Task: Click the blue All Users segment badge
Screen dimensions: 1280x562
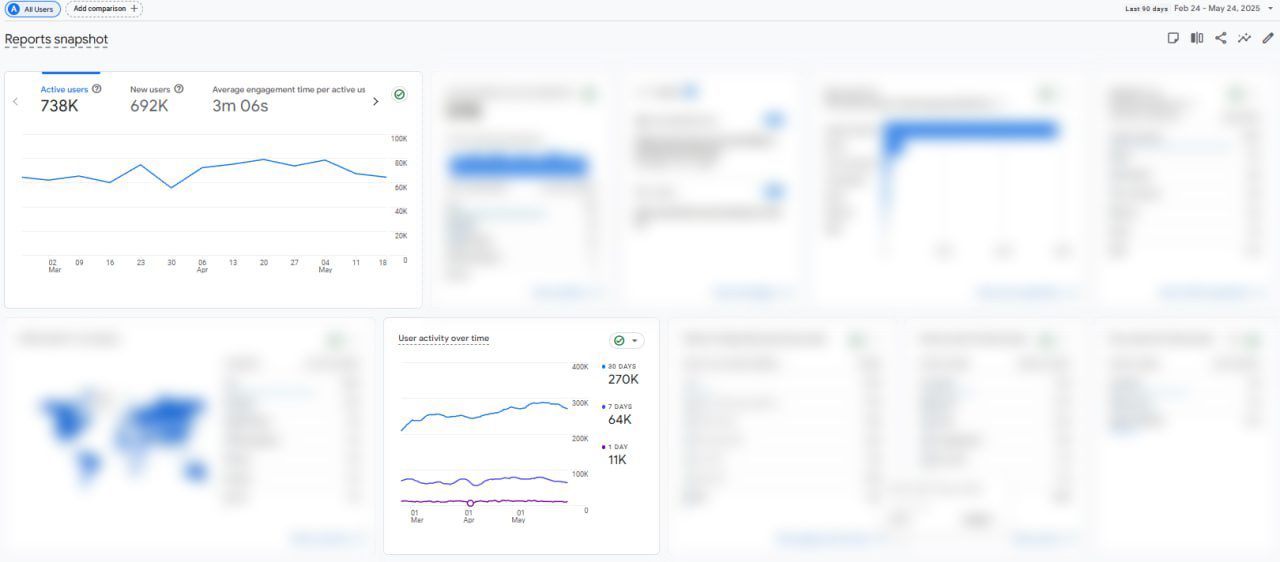Action: (x=34, y=9)
